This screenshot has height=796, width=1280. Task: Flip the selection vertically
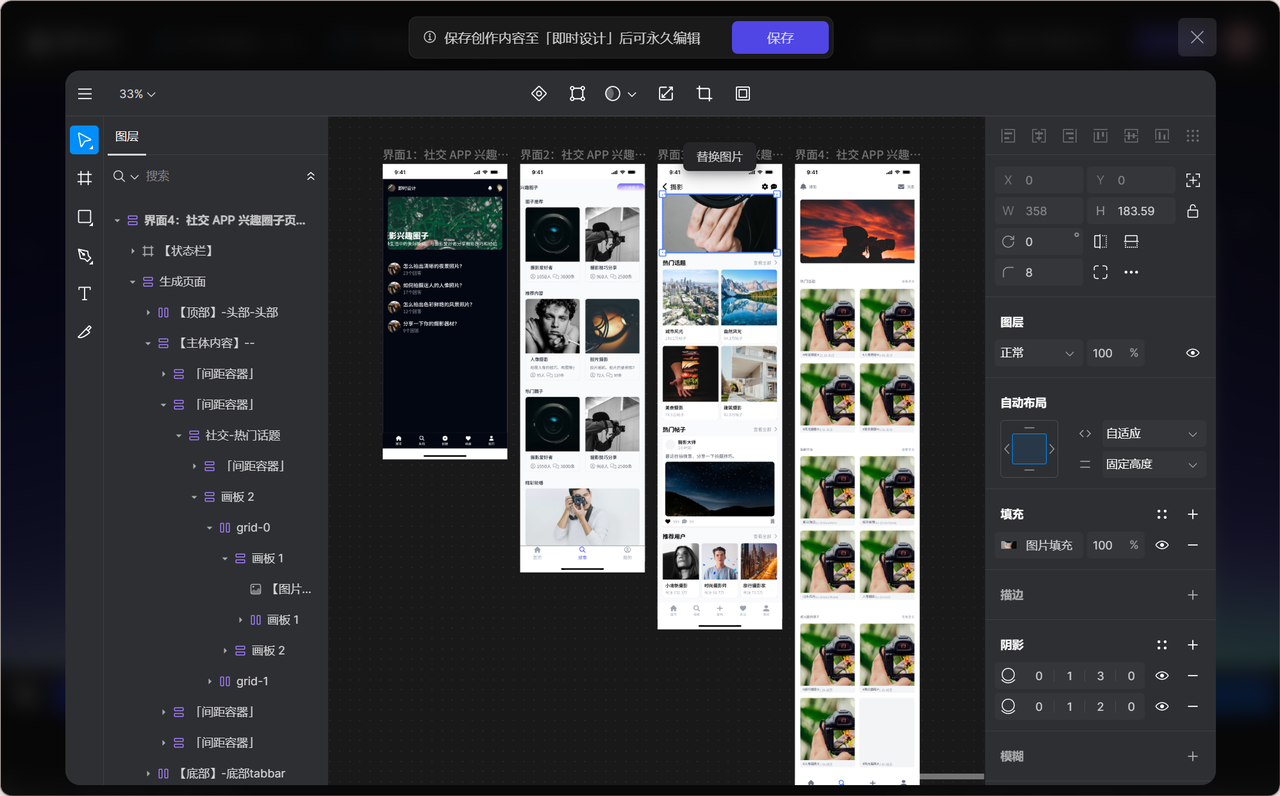click(1131, 242)
